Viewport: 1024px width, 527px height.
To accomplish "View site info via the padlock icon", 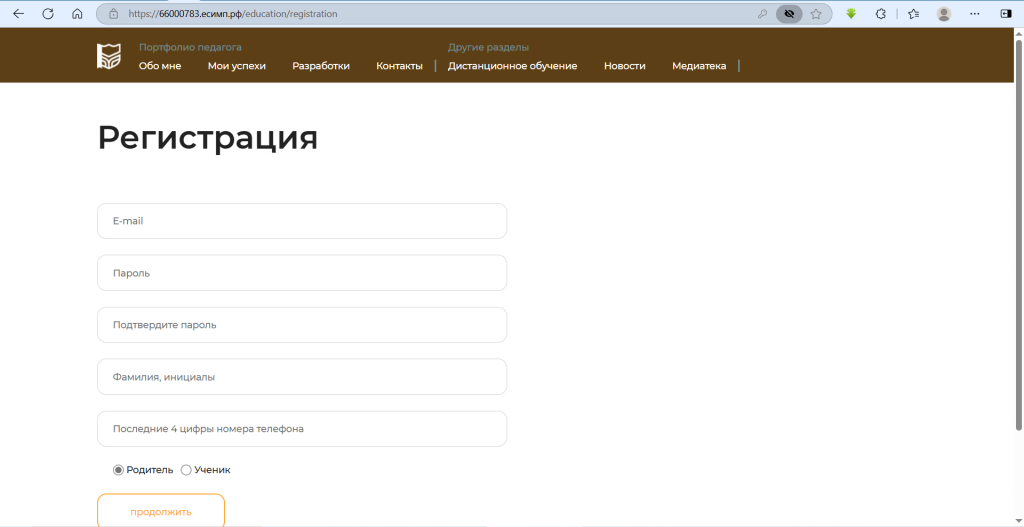I will coord(114,14).
